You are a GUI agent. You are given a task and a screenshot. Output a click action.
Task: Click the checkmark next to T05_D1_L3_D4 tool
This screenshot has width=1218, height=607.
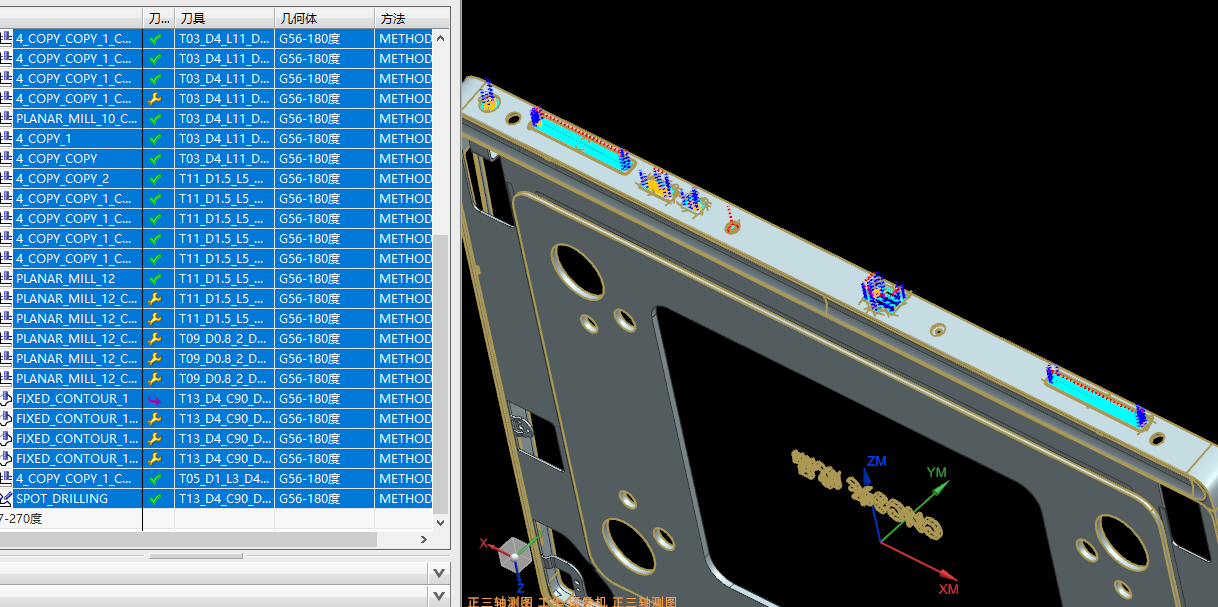point(155,478)
